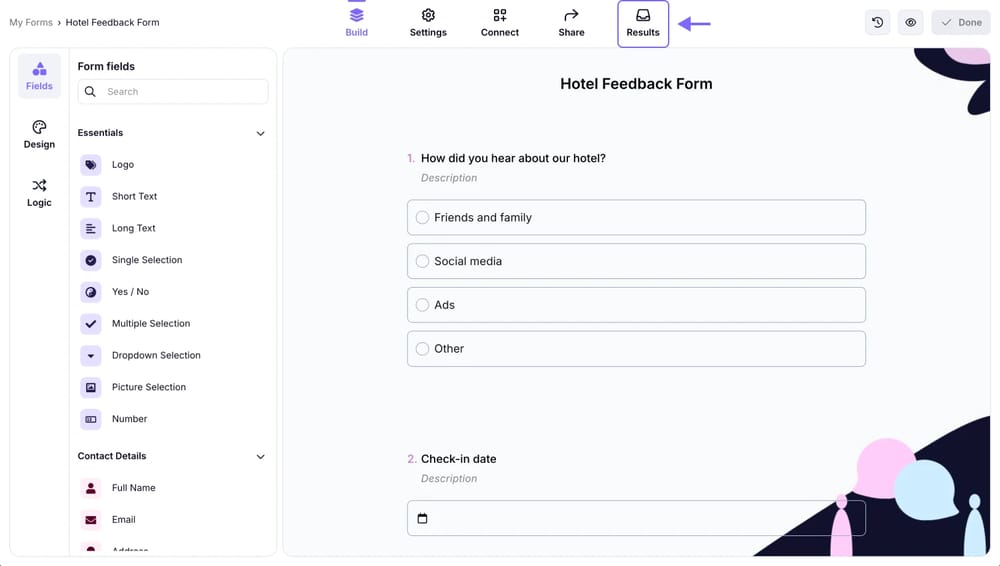Add a Short Text field
Image resolution: width=1000 pixels, height=566 pixels.
click(134, 197)
